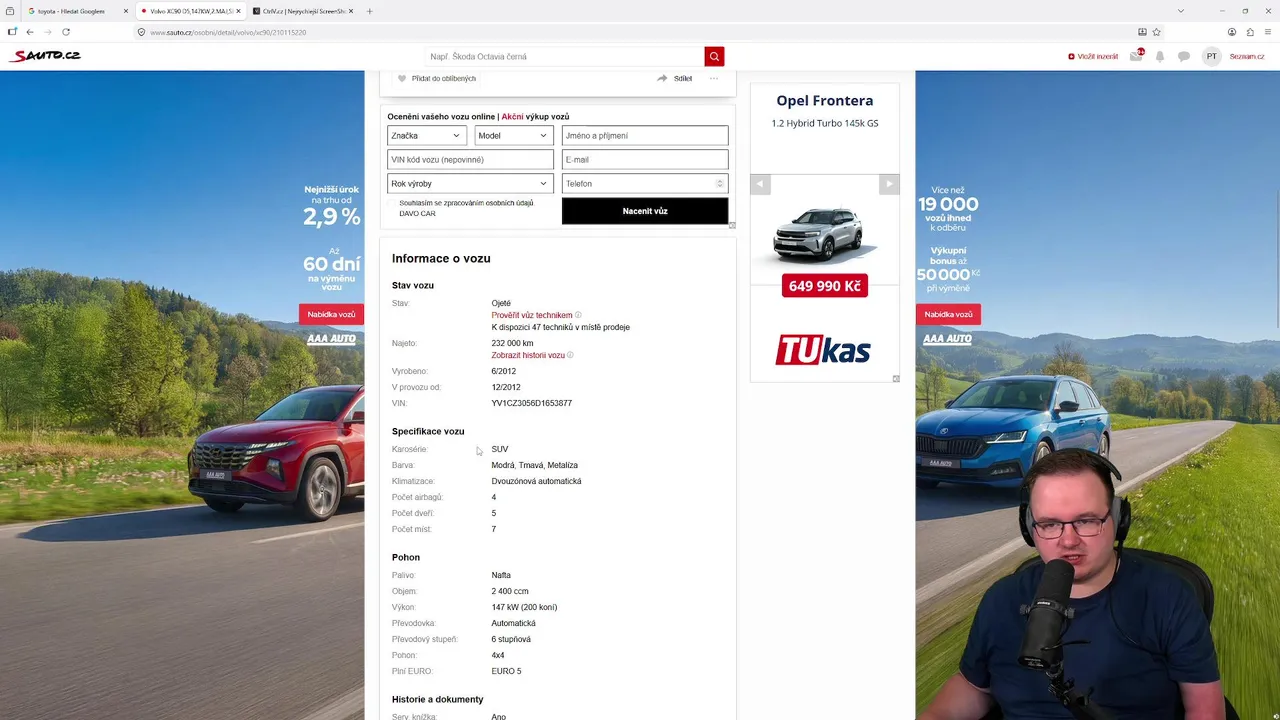Open the Seznam.cz link in header
The image size is (1280, 720).
point(1247,56)
